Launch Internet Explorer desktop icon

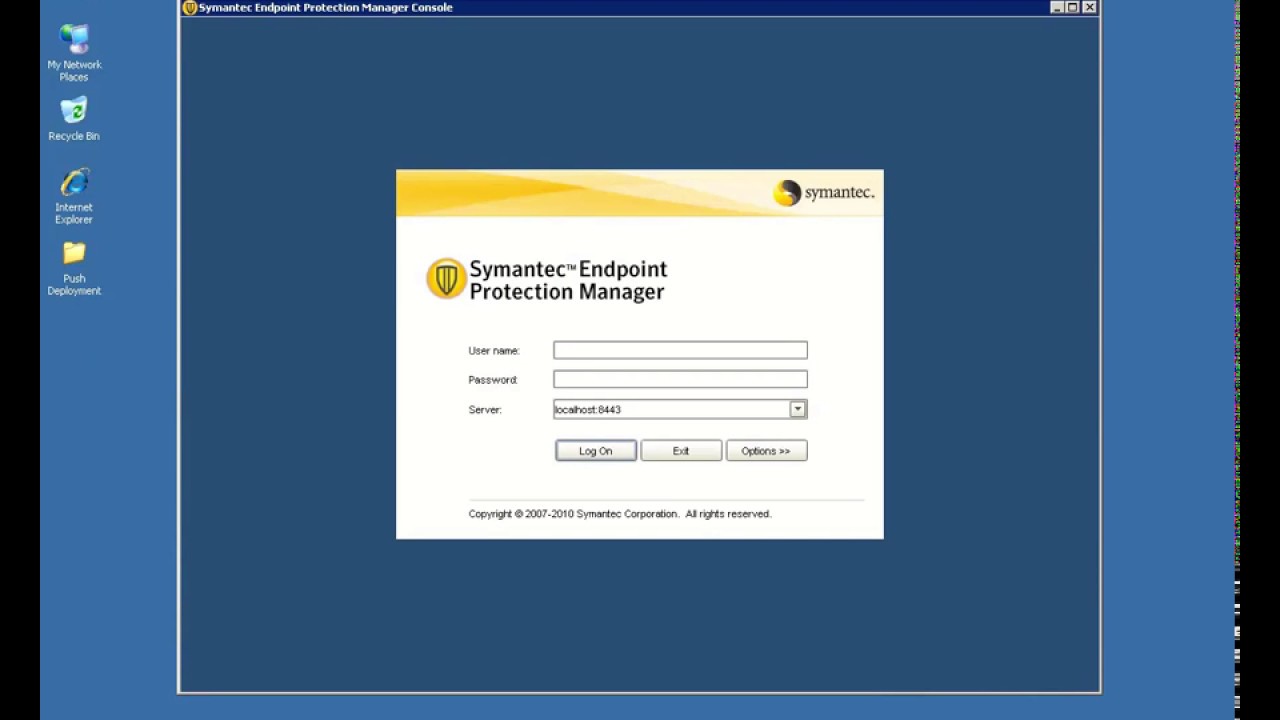pos(74,196)
